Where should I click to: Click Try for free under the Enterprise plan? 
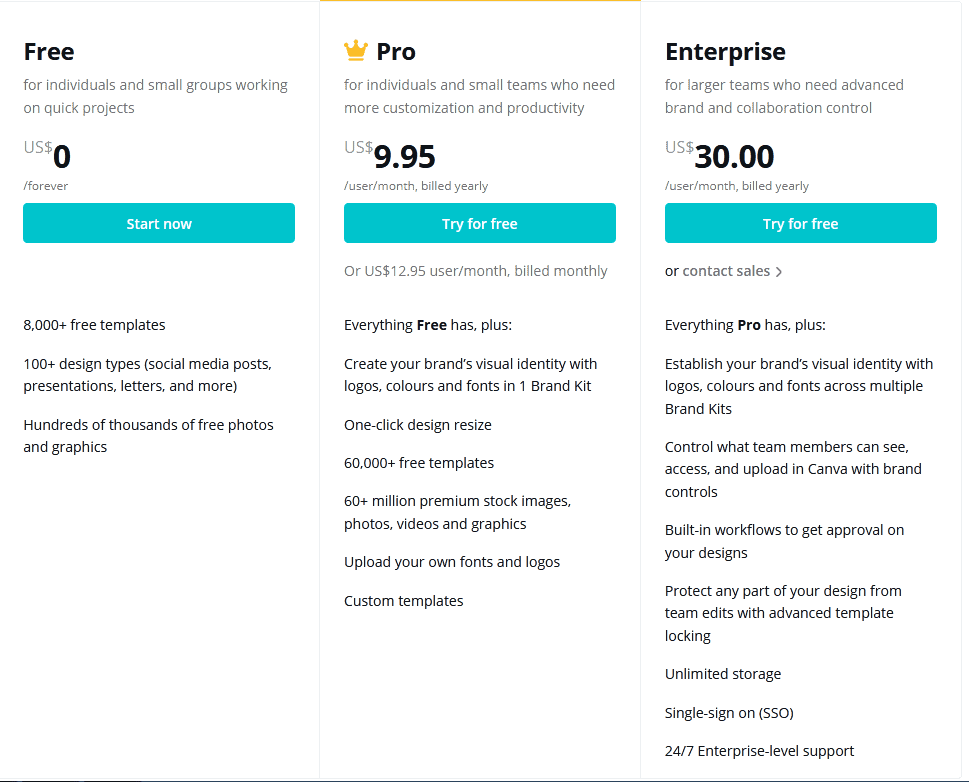coord(800,222)
